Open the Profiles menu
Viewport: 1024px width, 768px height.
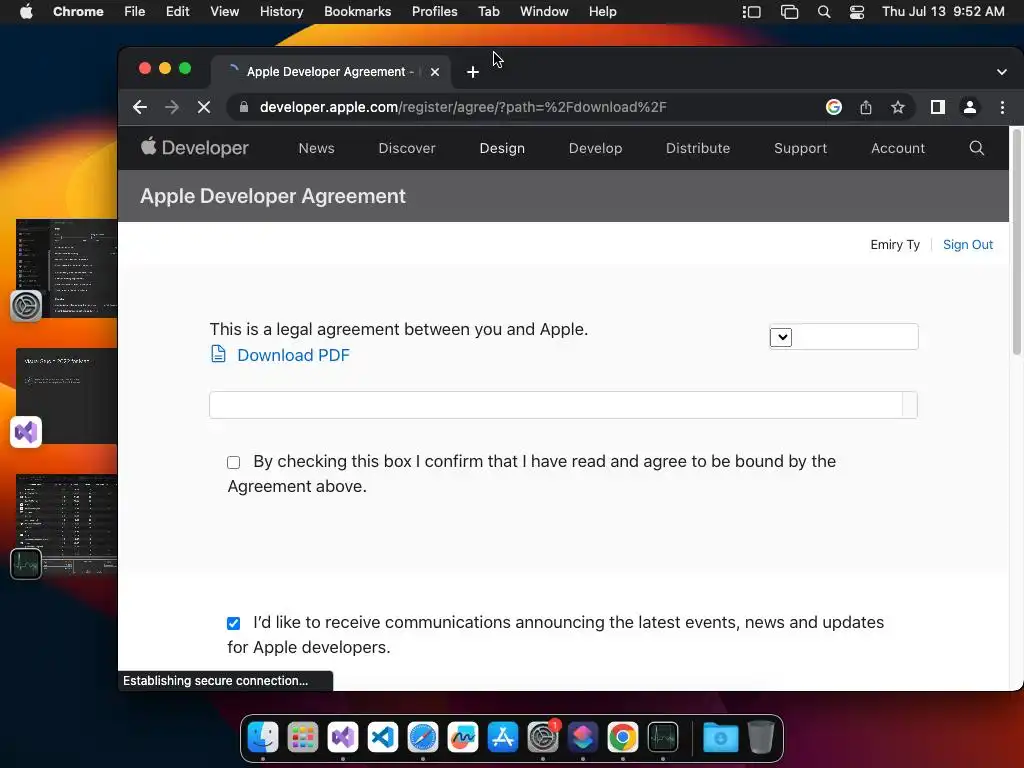(434, 11)
